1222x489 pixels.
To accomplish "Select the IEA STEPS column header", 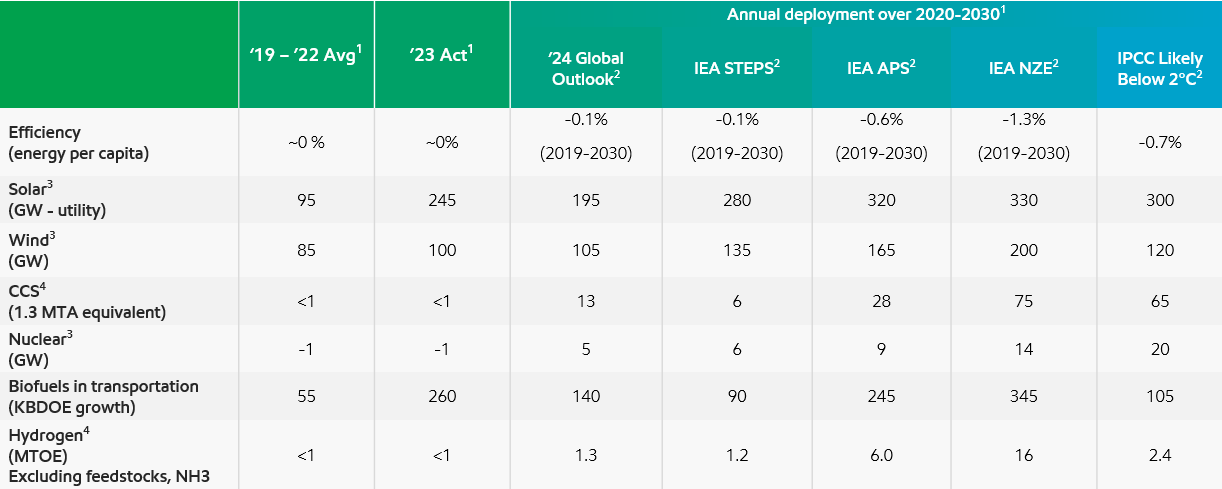I will click(x=737, y=68).
